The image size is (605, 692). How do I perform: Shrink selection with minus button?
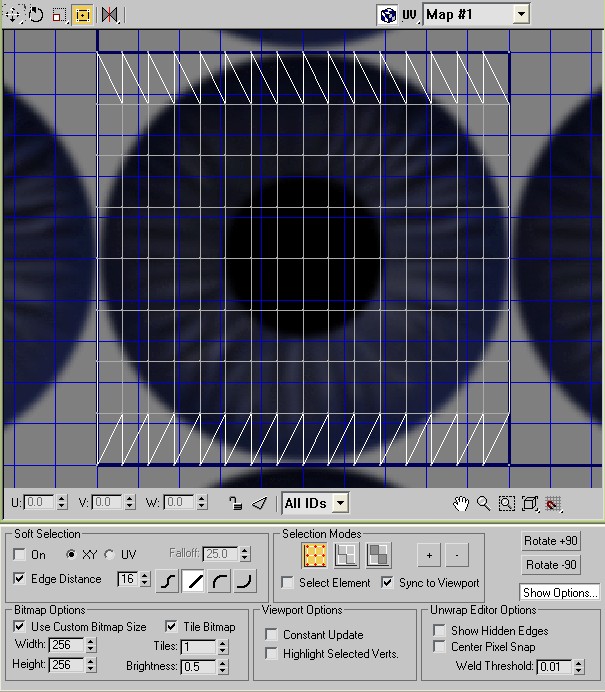click(x=457, y=555)
